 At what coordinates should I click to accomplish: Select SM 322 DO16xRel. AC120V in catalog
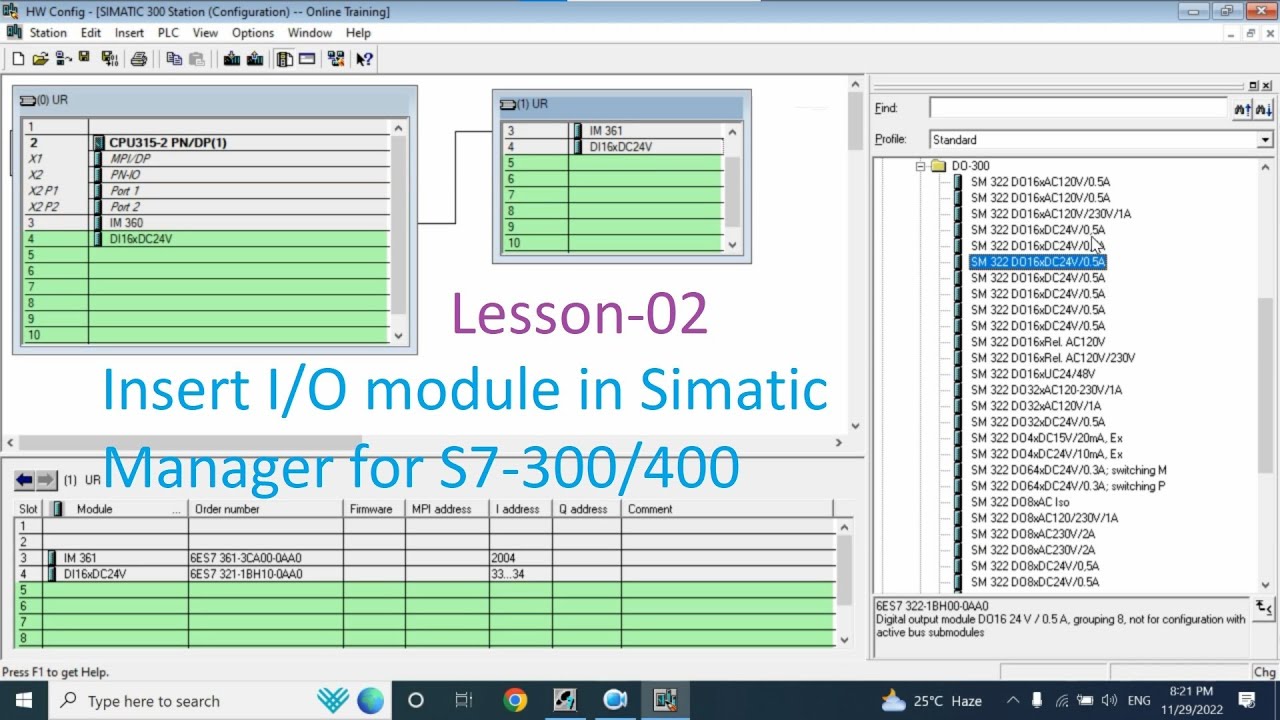pos(1038,342)
